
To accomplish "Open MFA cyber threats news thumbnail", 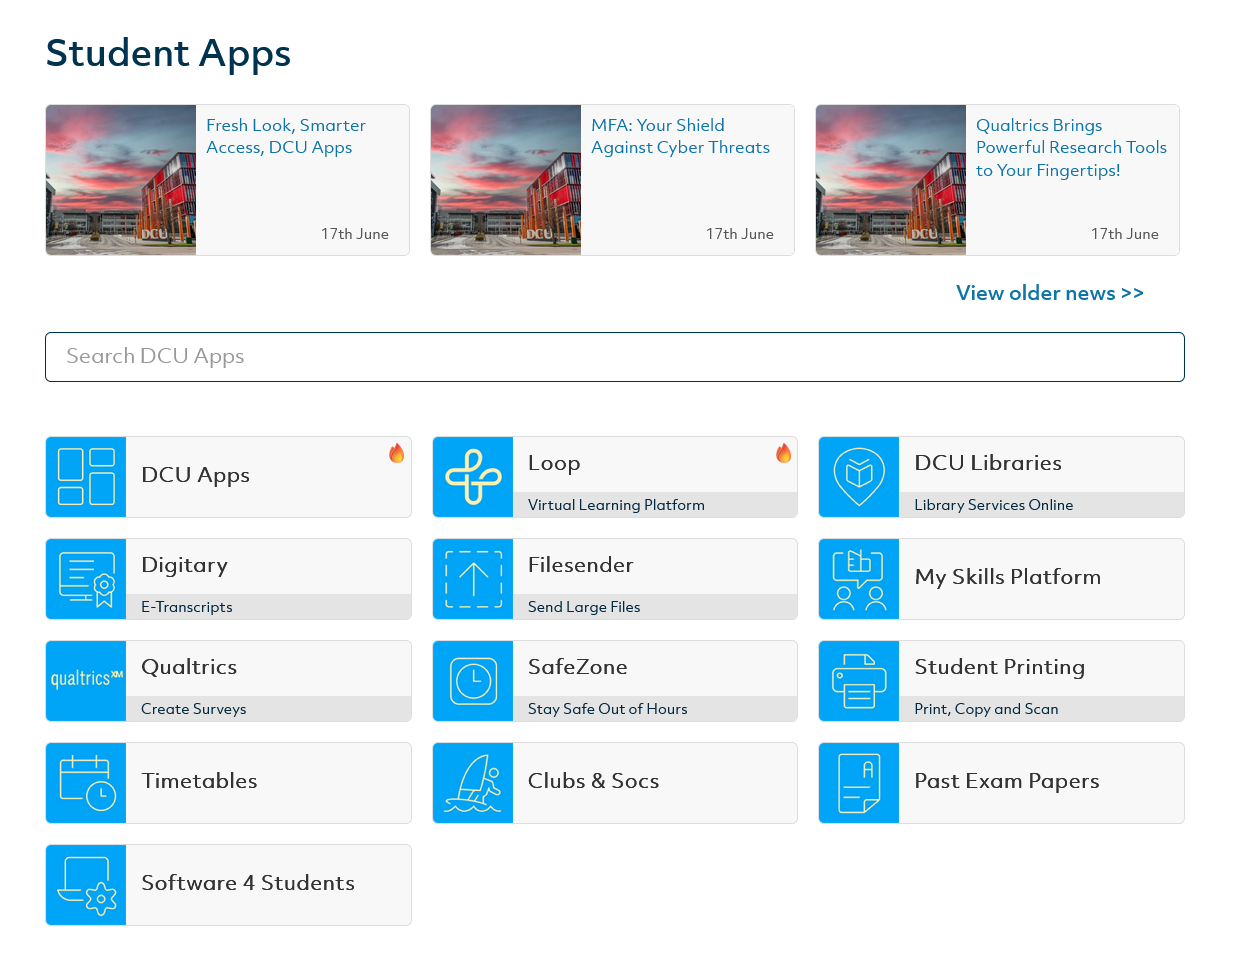I will (506, 180).
